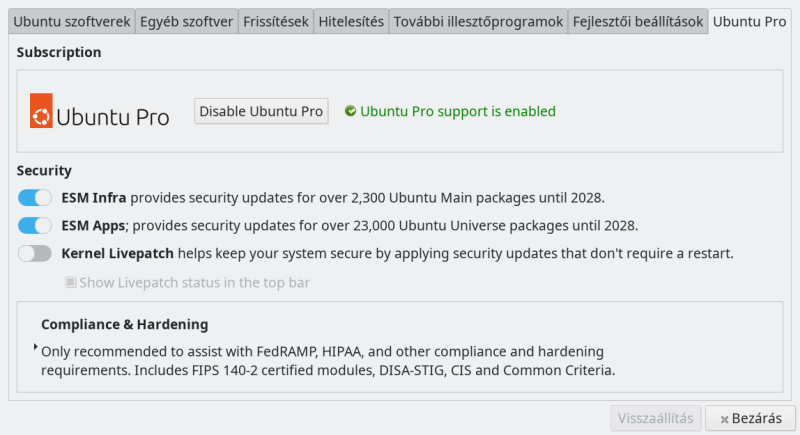
Task: Toggle the ESM Infra switch
Action: [35, 198]
